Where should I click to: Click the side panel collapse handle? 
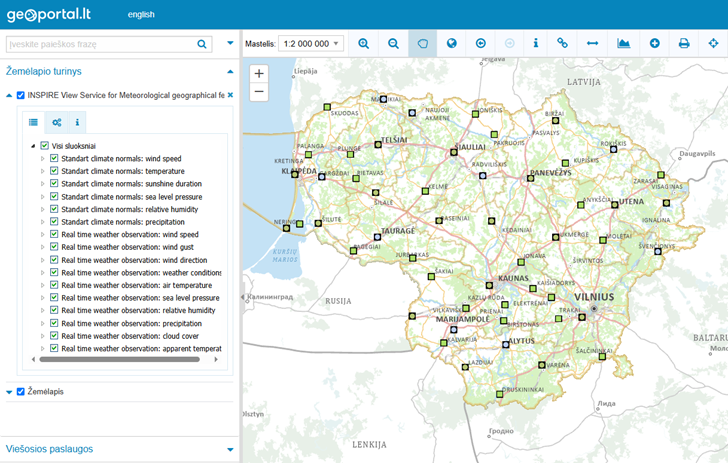pos(242,296)
